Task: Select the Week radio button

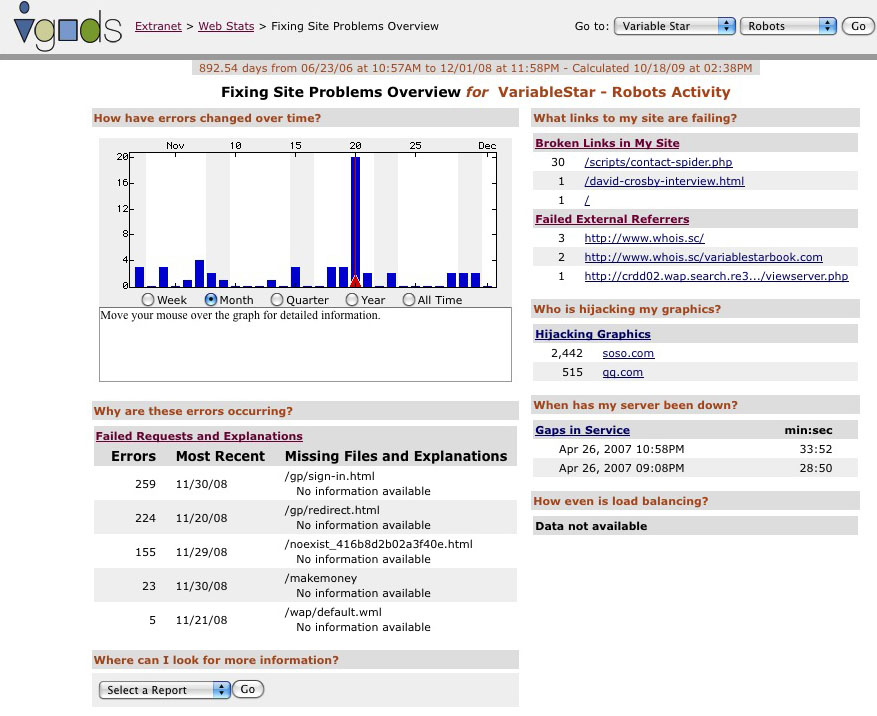Action: pos(148,300)
